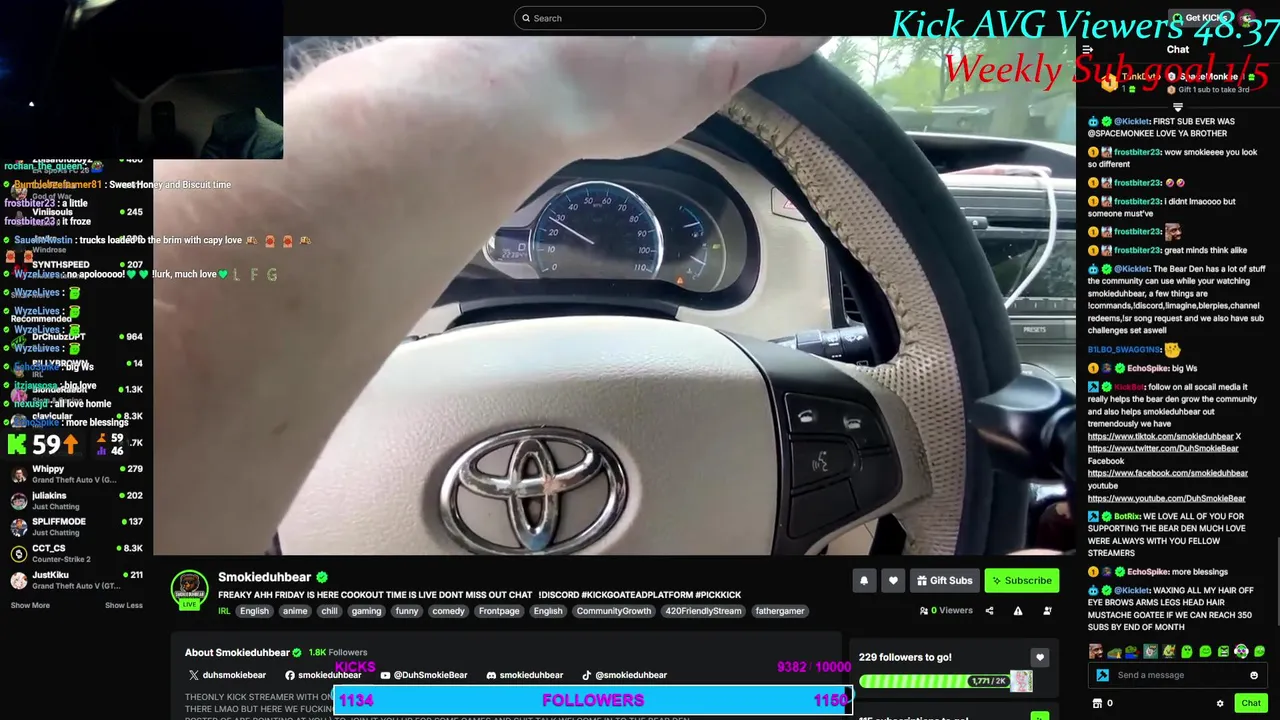Select the fathergamer tag
Image resolution: width=1280 pixels, height=720 pixels.
pyautogui.click(x=780, y=611)
